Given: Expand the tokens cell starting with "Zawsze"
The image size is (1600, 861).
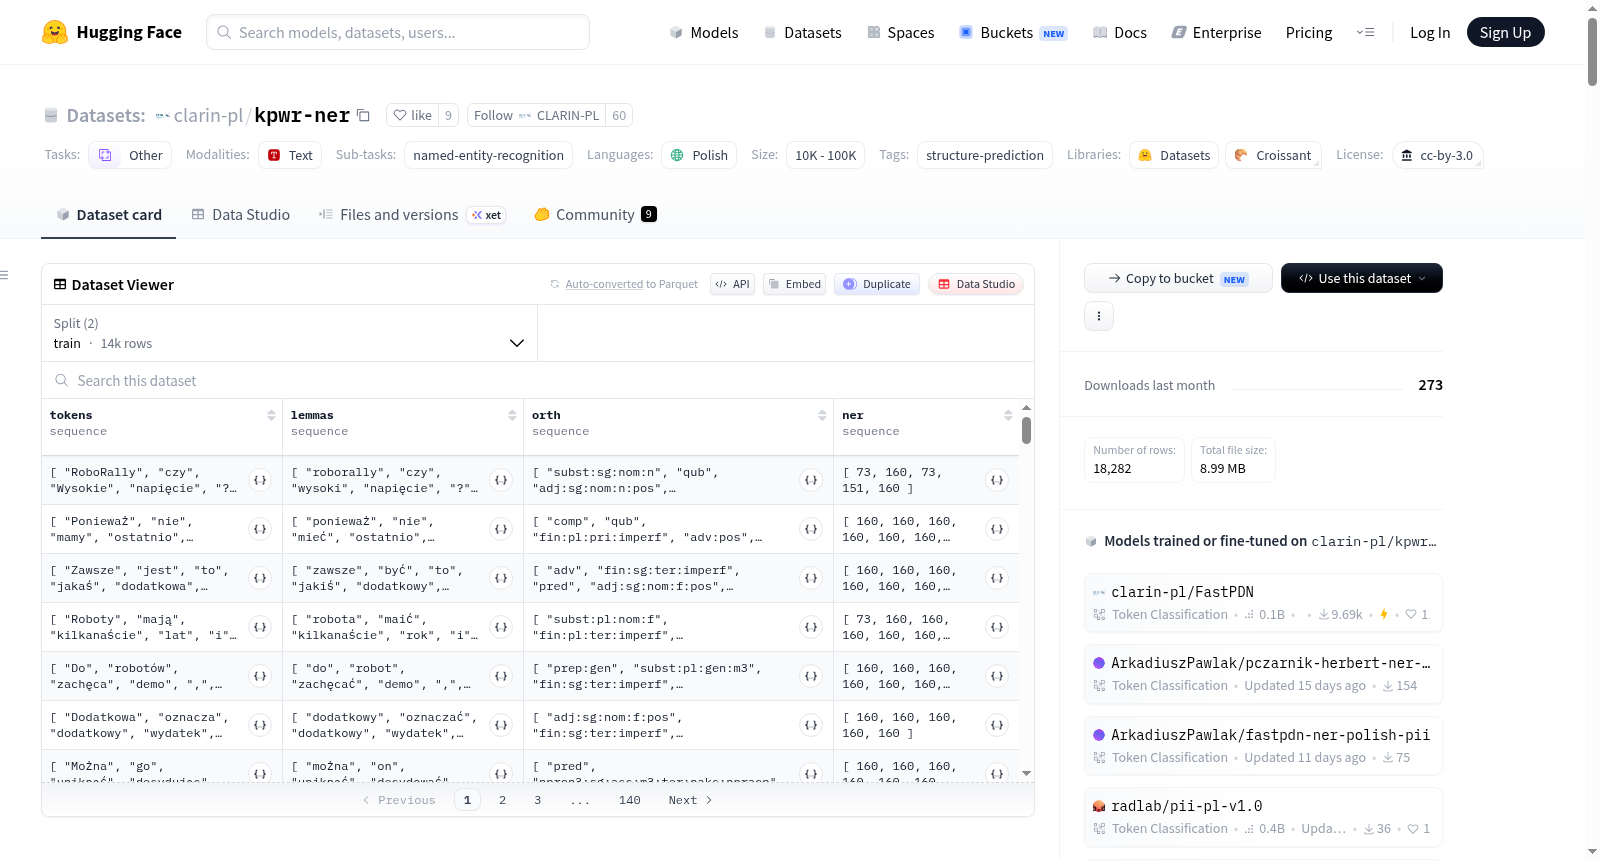Looking at the screenshot, I should pos(260,578).
